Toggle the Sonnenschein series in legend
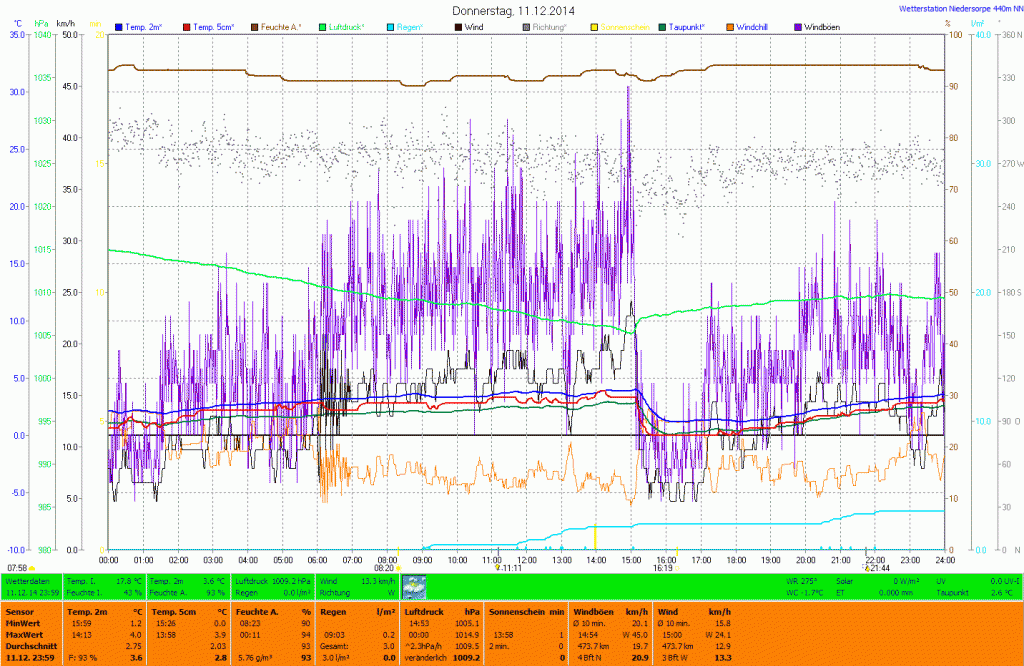This screenshot has width=1024, height=666. [x=623, y=26]
